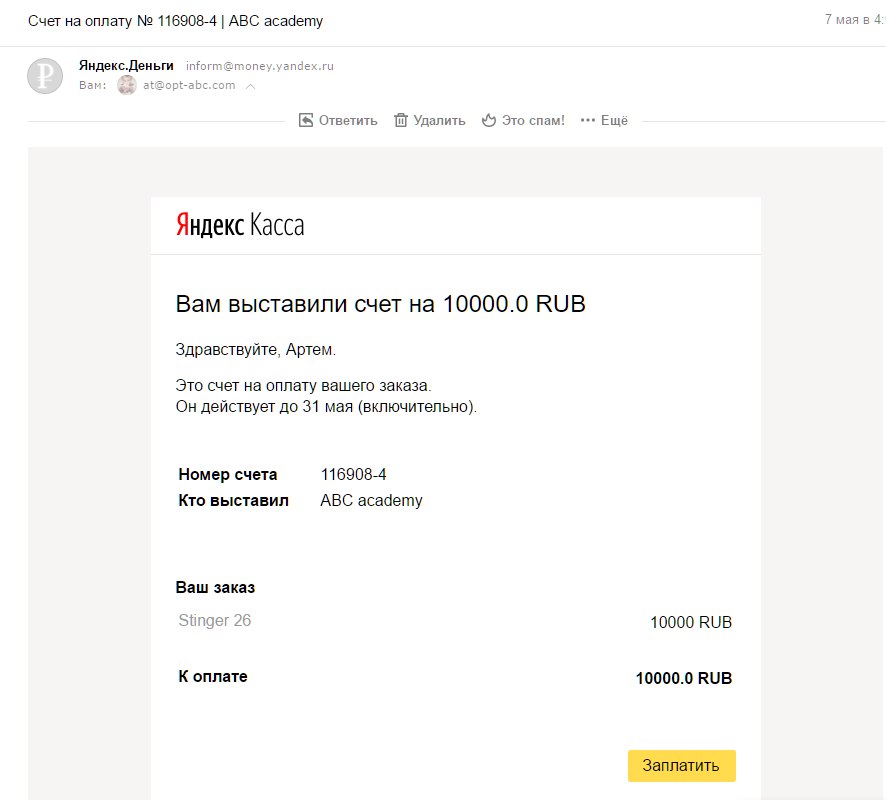Click invoice number 116908-4 in the table
Screen dimensions: 886x800
tap(353, 475)
